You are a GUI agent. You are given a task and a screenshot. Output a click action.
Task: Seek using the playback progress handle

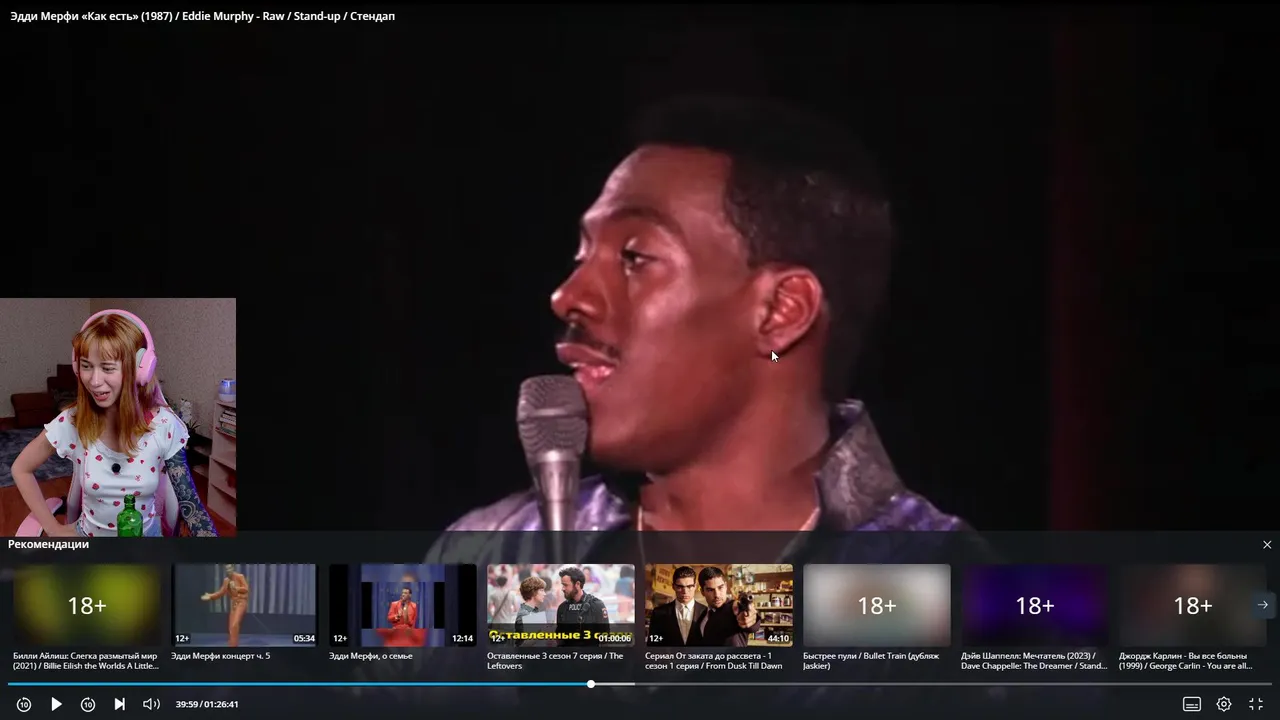(591, 684)
